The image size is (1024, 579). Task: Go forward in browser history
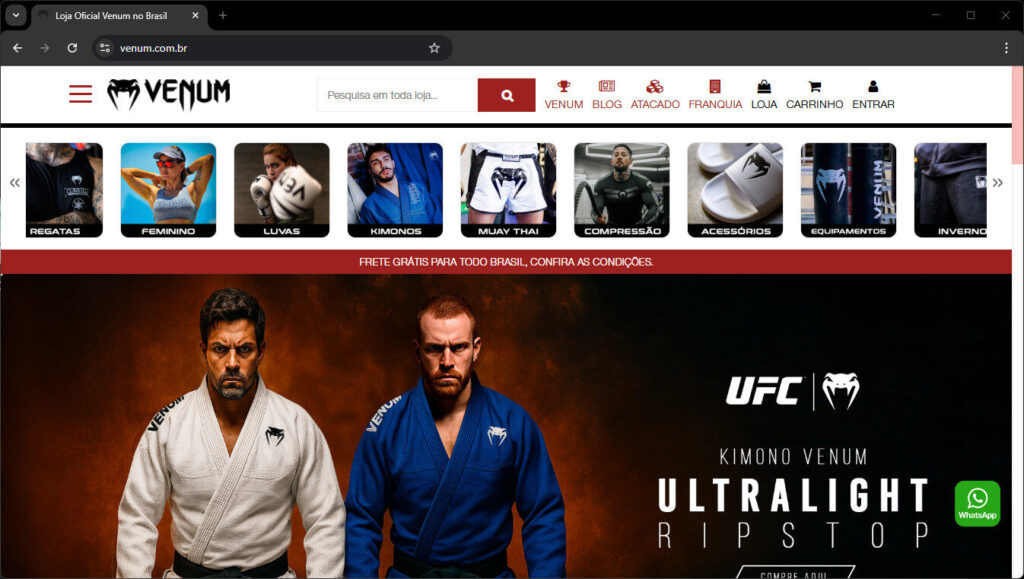44,48
